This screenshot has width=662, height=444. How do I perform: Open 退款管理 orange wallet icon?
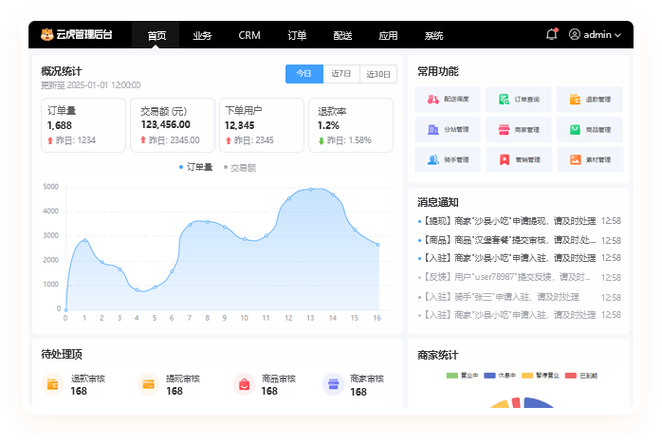pos(575,100)
